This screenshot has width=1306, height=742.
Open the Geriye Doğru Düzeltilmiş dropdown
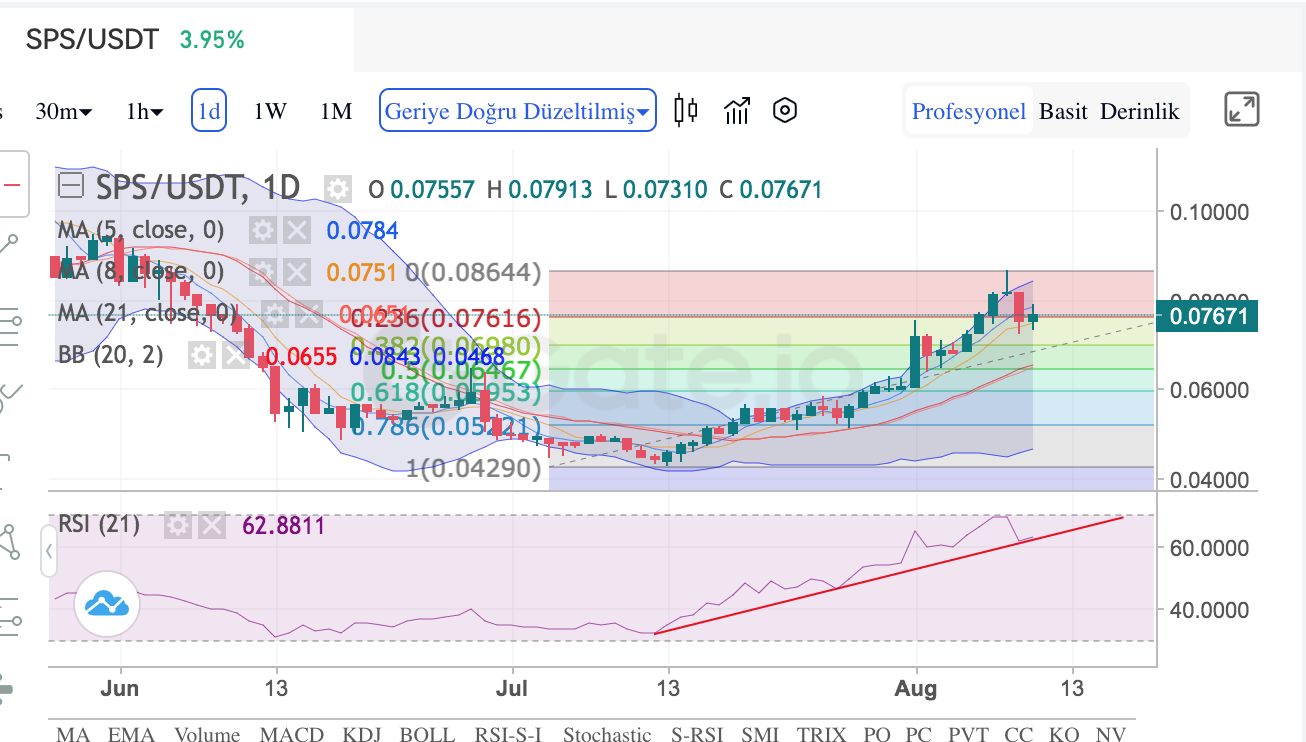pyautogui.click(x=518, y=111)
